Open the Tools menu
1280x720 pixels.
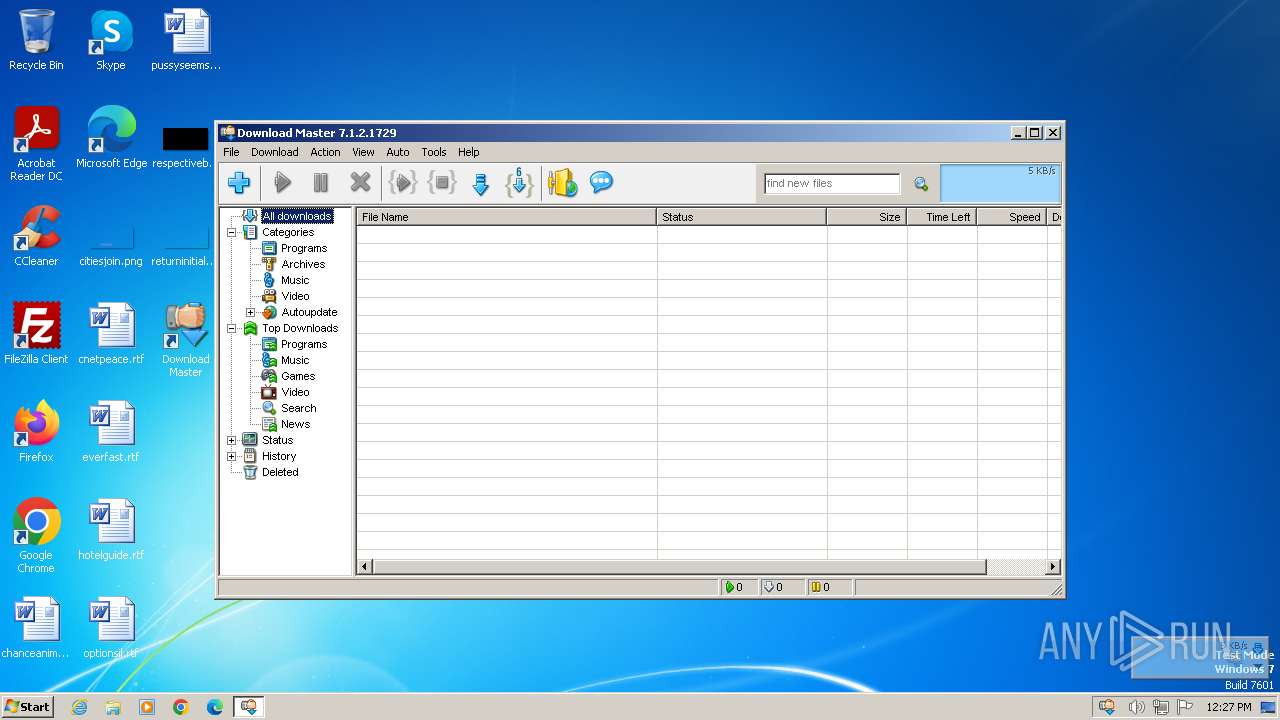tap(433, 152)
